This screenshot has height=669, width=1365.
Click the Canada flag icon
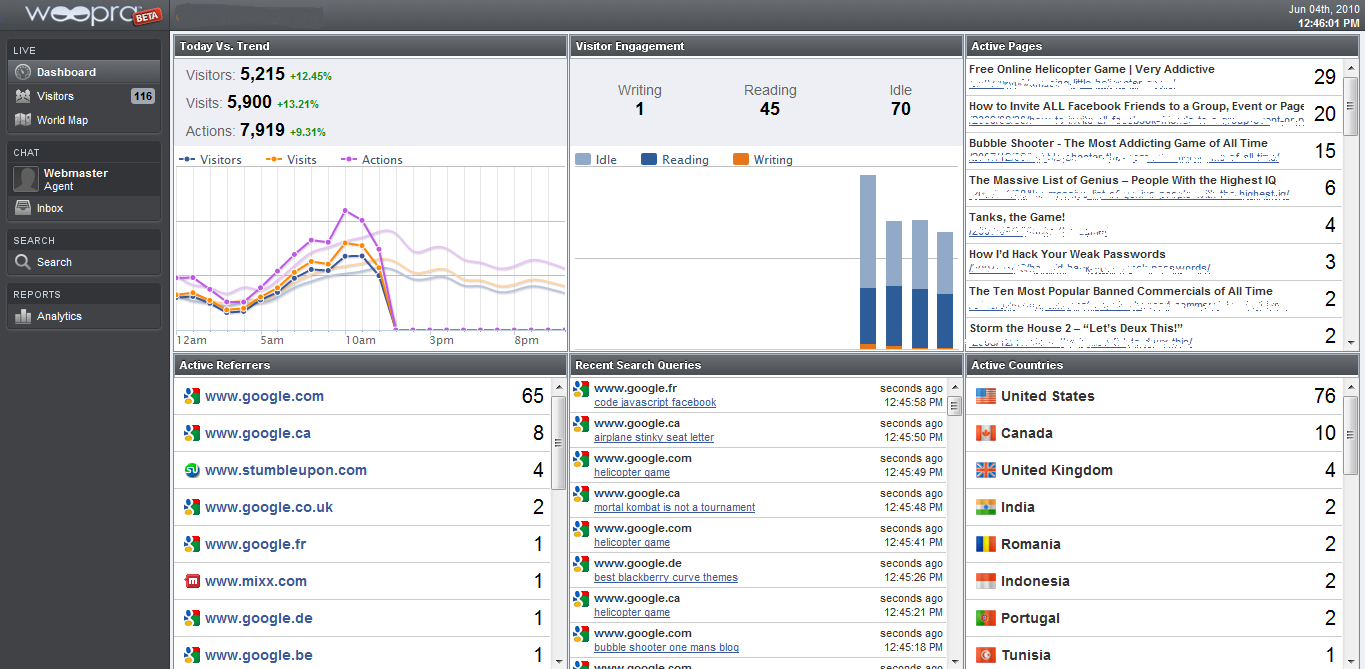click(986, 433)
